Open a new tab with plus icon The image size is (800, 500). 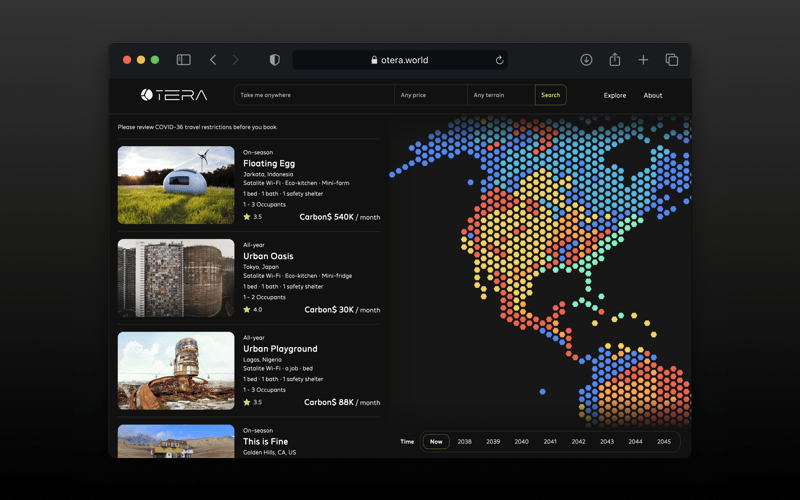[643, 60]
